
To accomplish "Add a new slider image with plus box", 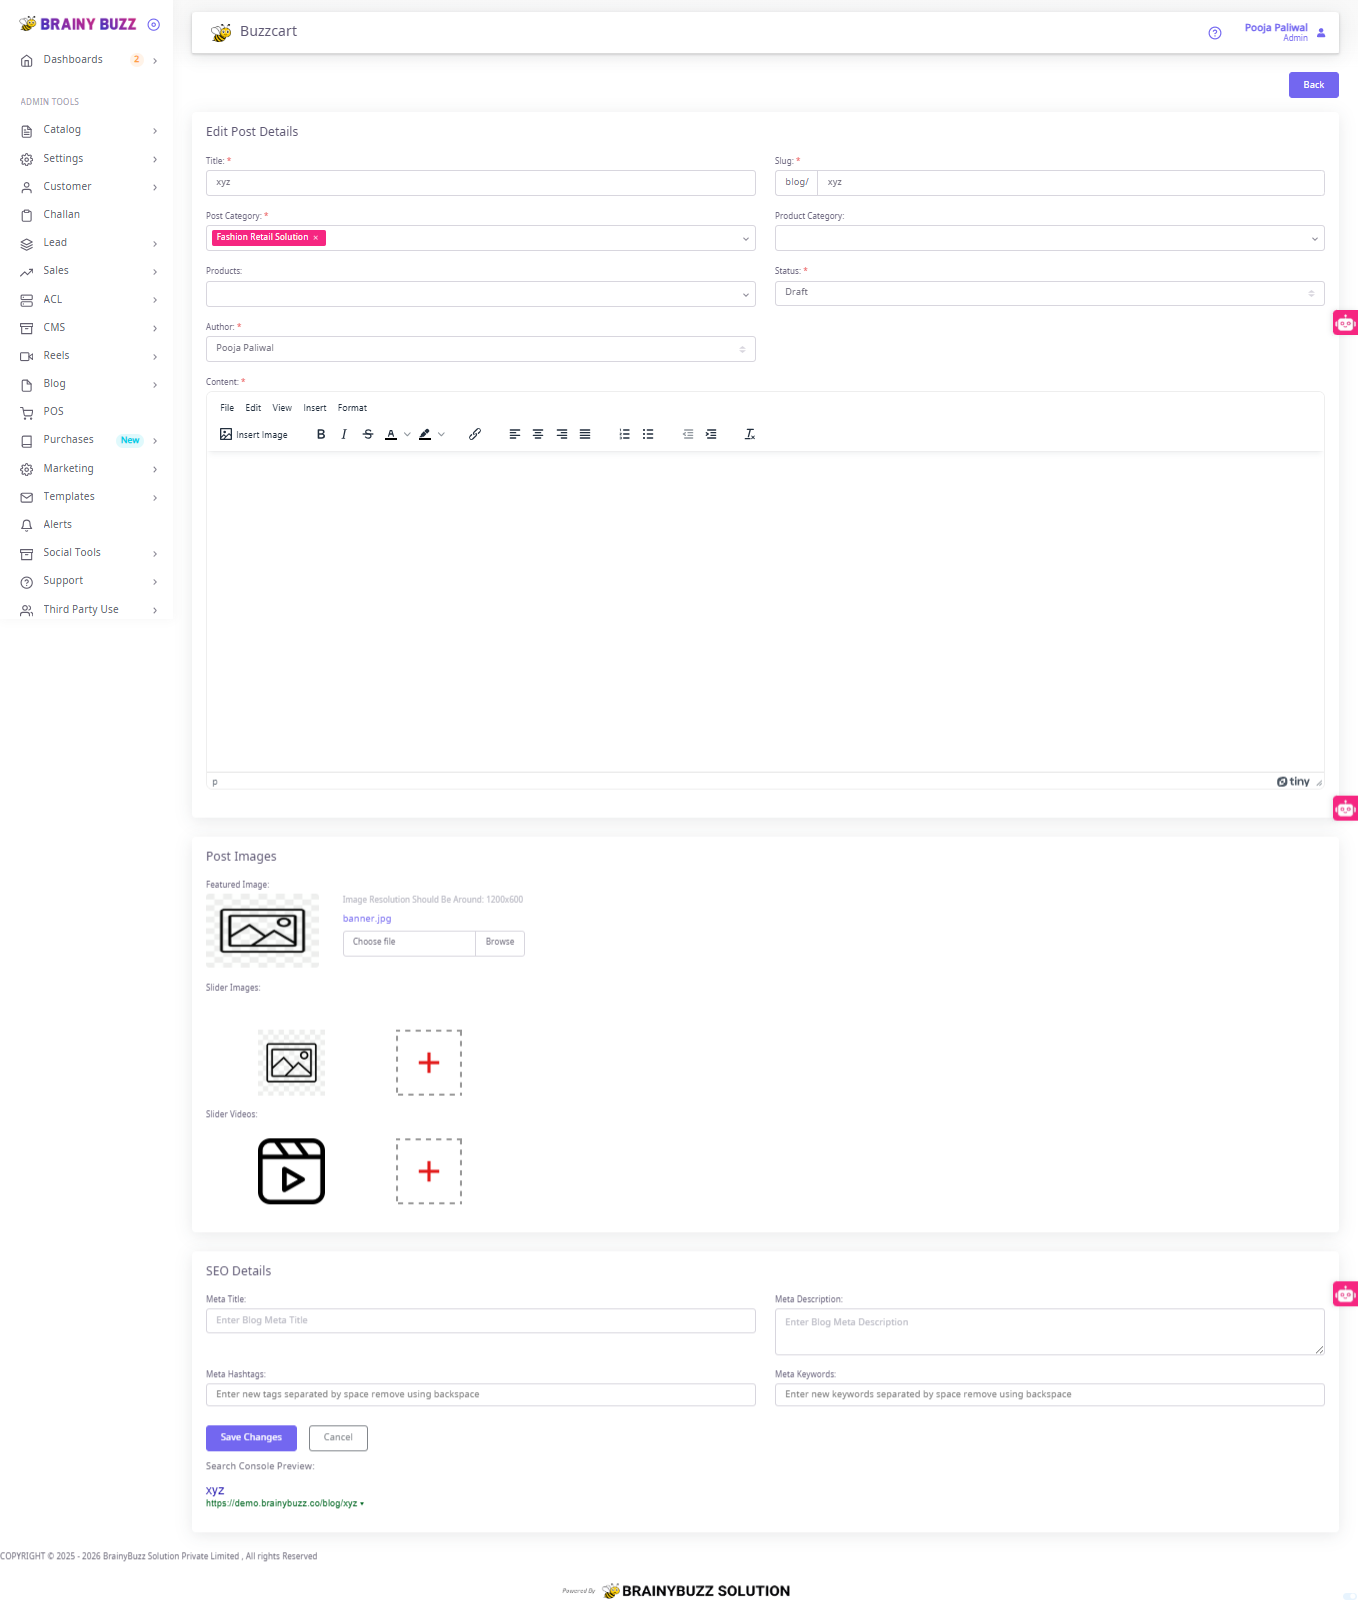I will [429, 1063].
